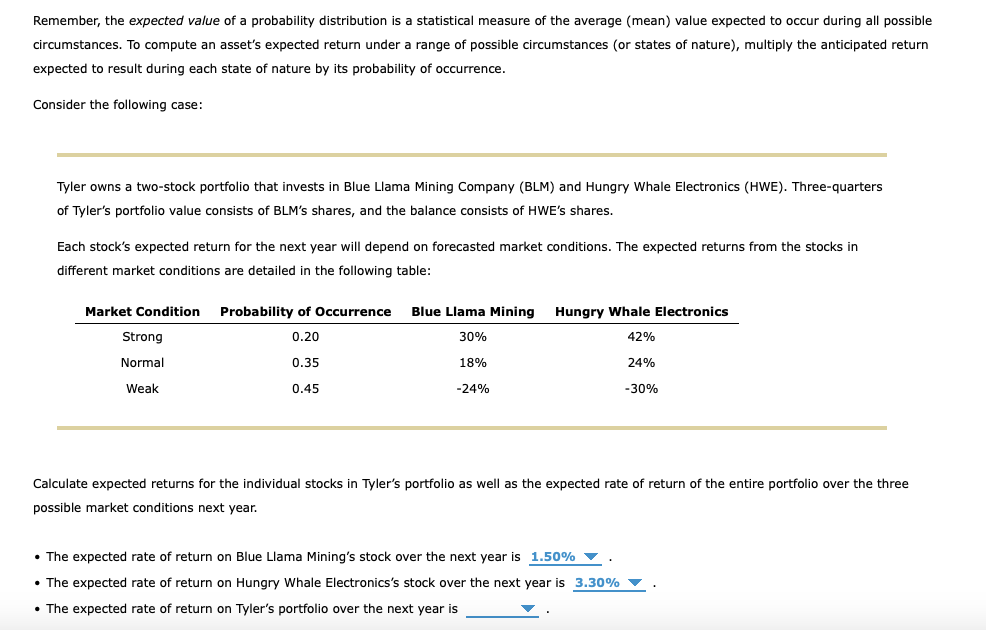
Task: Click the Probability of Occurrence header
Action: (305, 311)
